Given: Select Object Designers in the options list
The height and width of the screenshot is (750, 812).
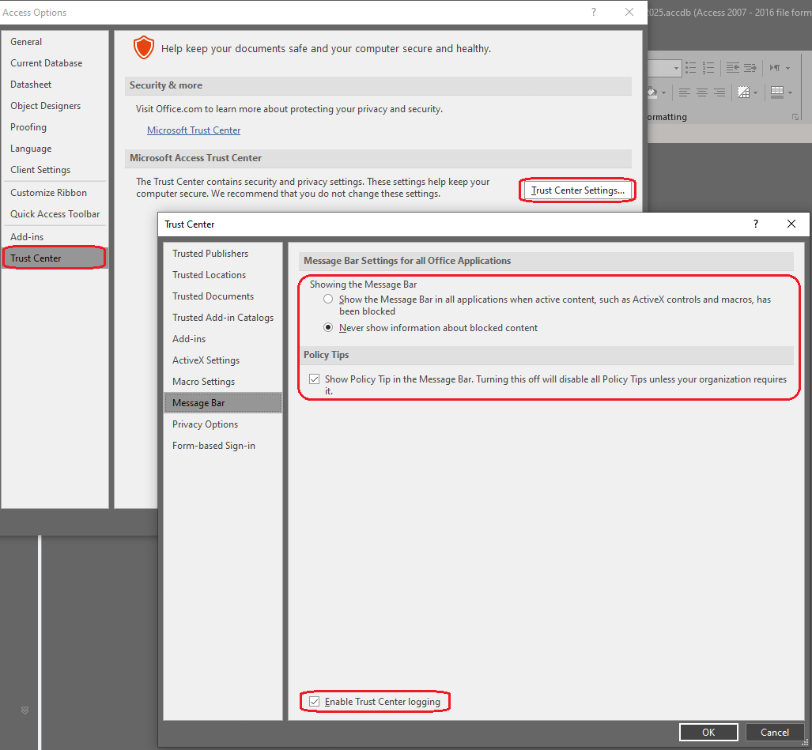Looking at the screenshot, I should 55,106.
